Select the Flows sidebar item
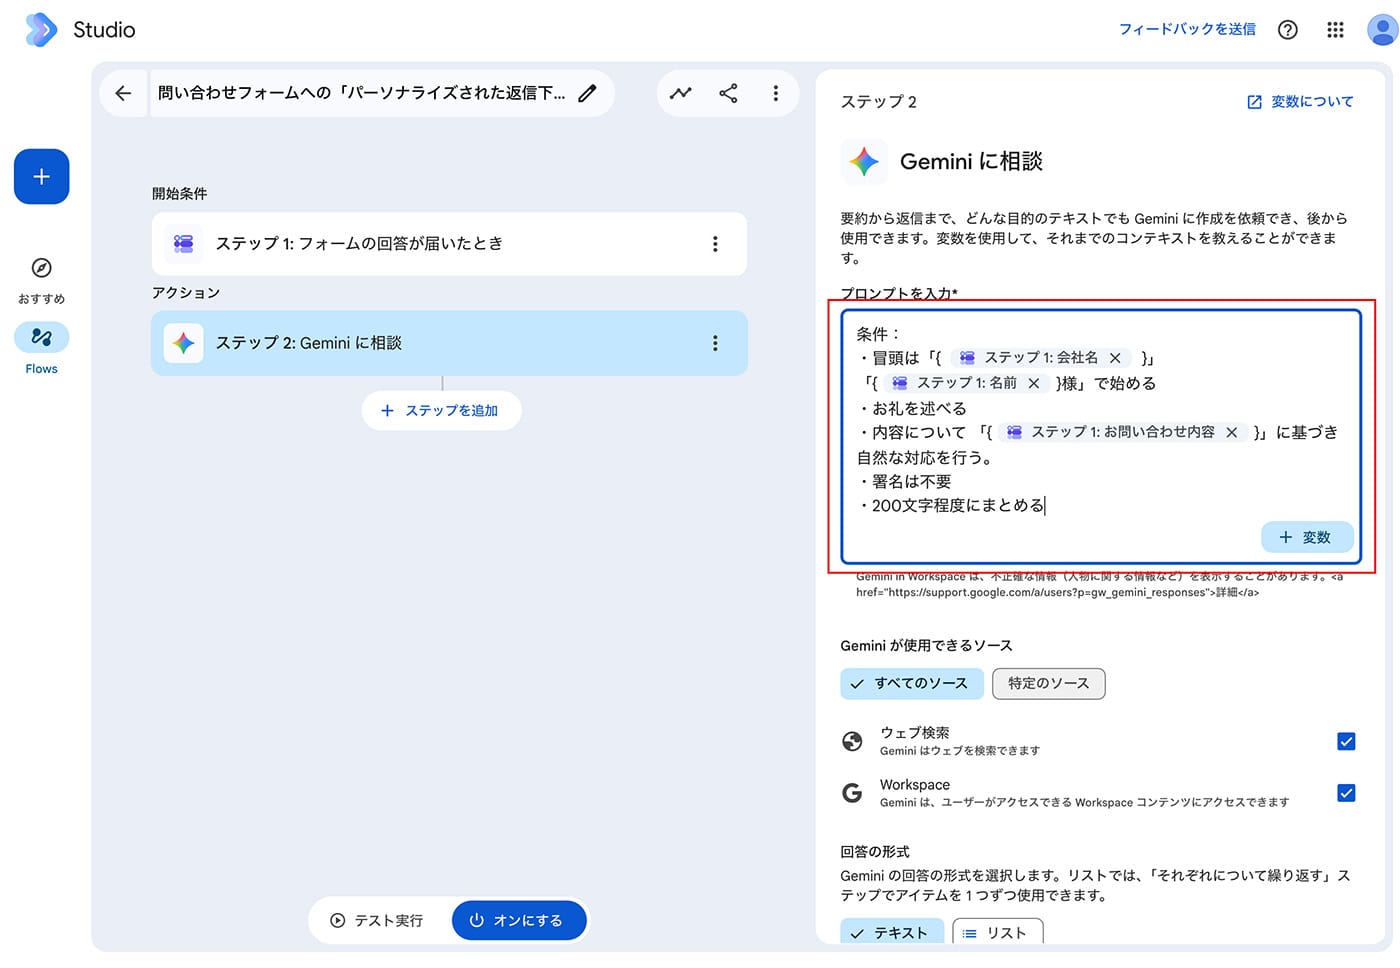This screenshot has height=968, width=1400. tap(42, 348)
